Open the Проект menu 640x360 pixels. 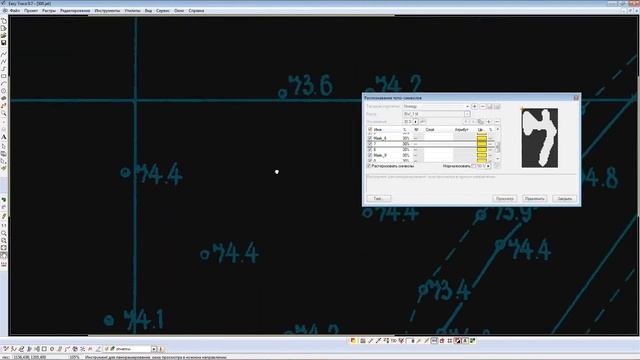31,11
